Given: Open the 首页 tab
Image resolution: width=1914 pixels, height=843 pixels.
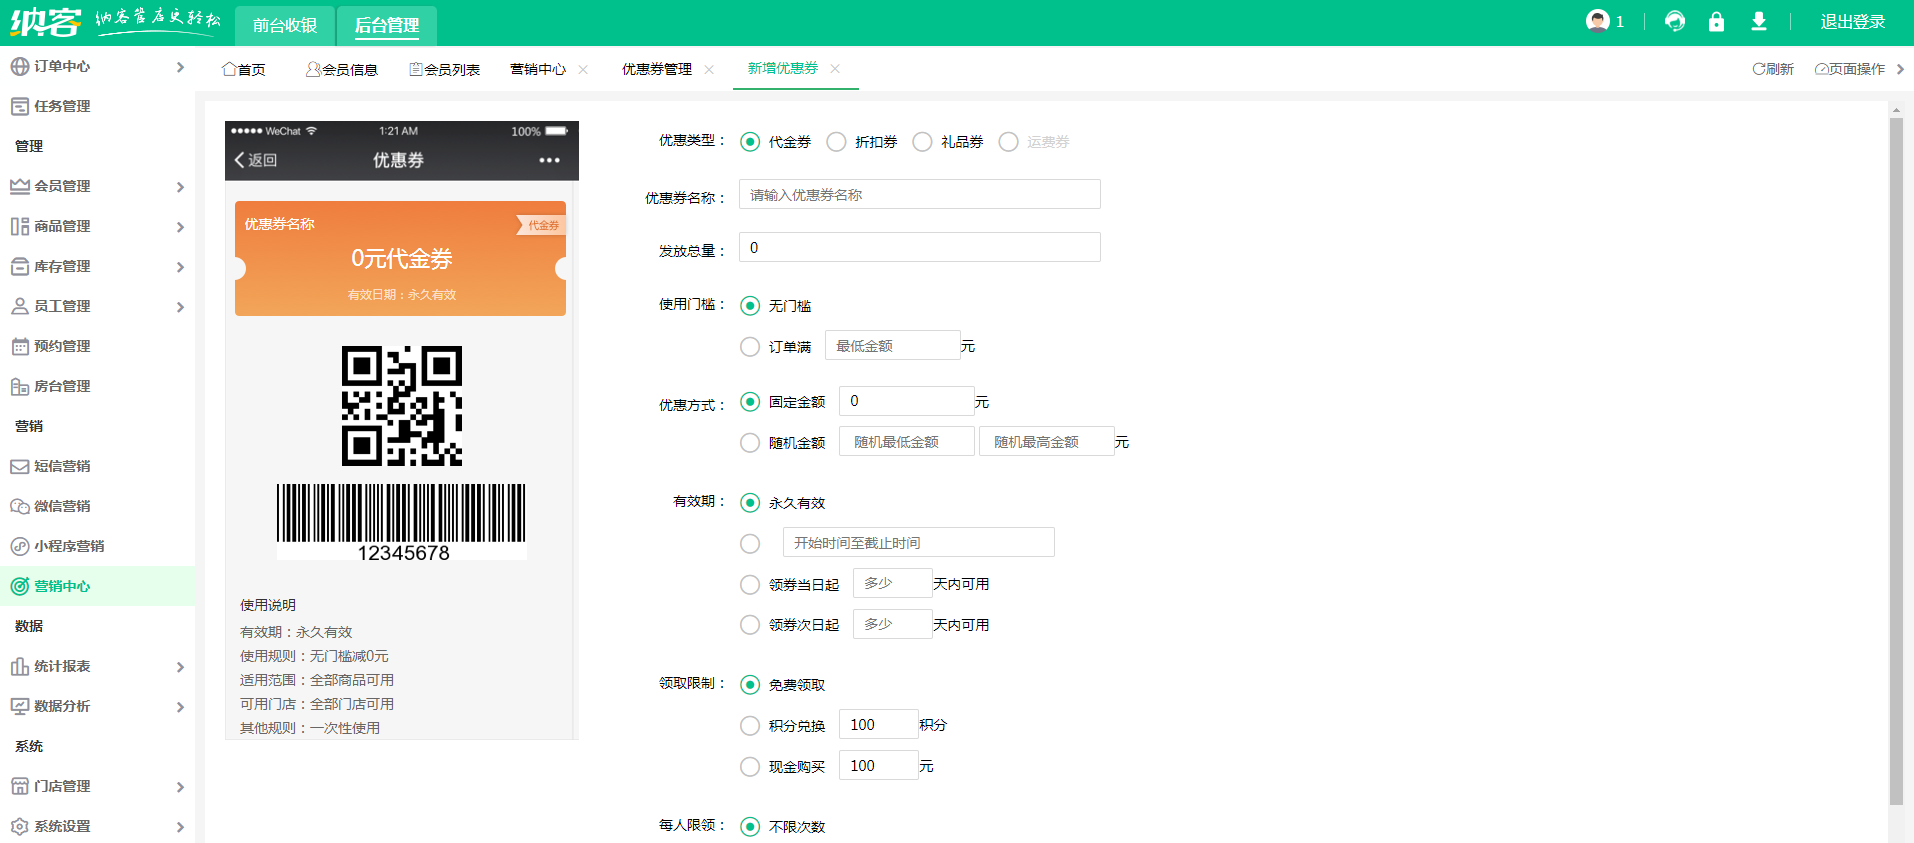Looking at the screenshot, I should click(x=244, y=69).
